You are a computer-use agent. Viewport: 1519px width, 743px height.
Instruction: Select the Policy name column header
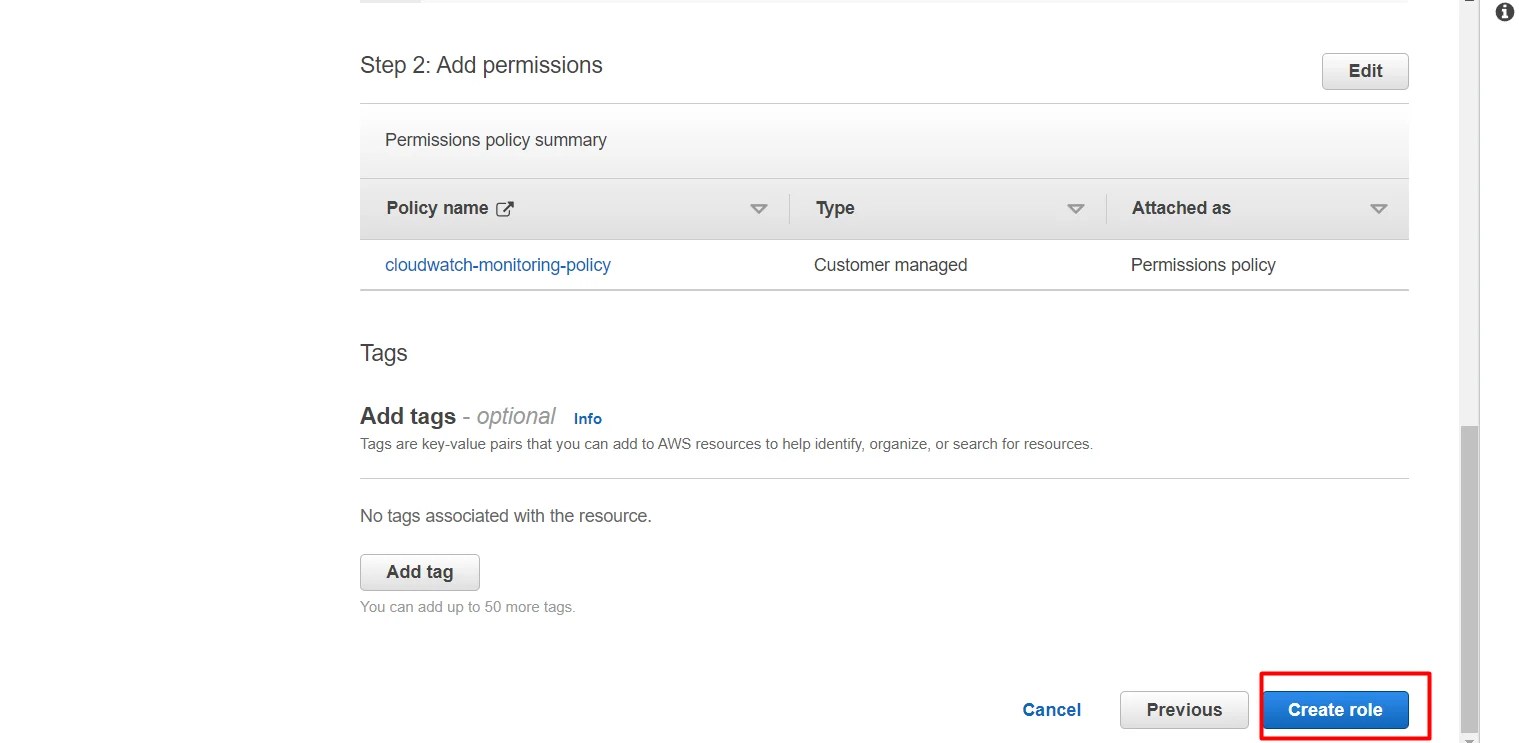(438, 208)
